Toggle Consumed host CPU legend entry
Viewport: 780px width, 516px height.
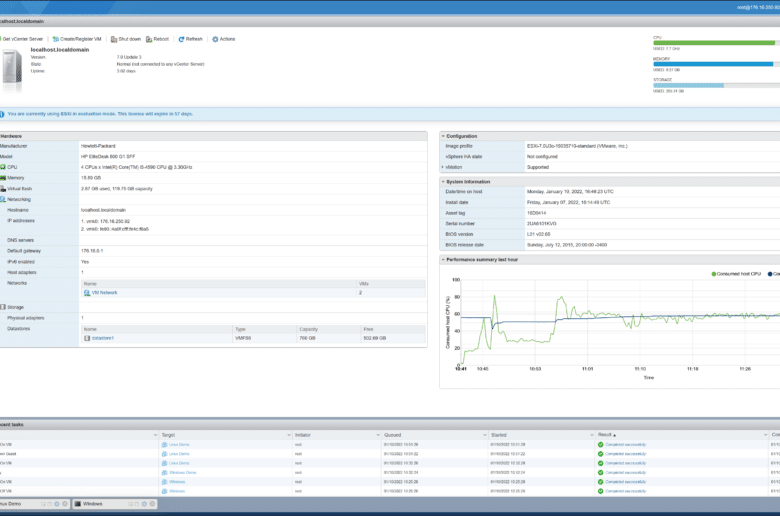click(736, 274)
